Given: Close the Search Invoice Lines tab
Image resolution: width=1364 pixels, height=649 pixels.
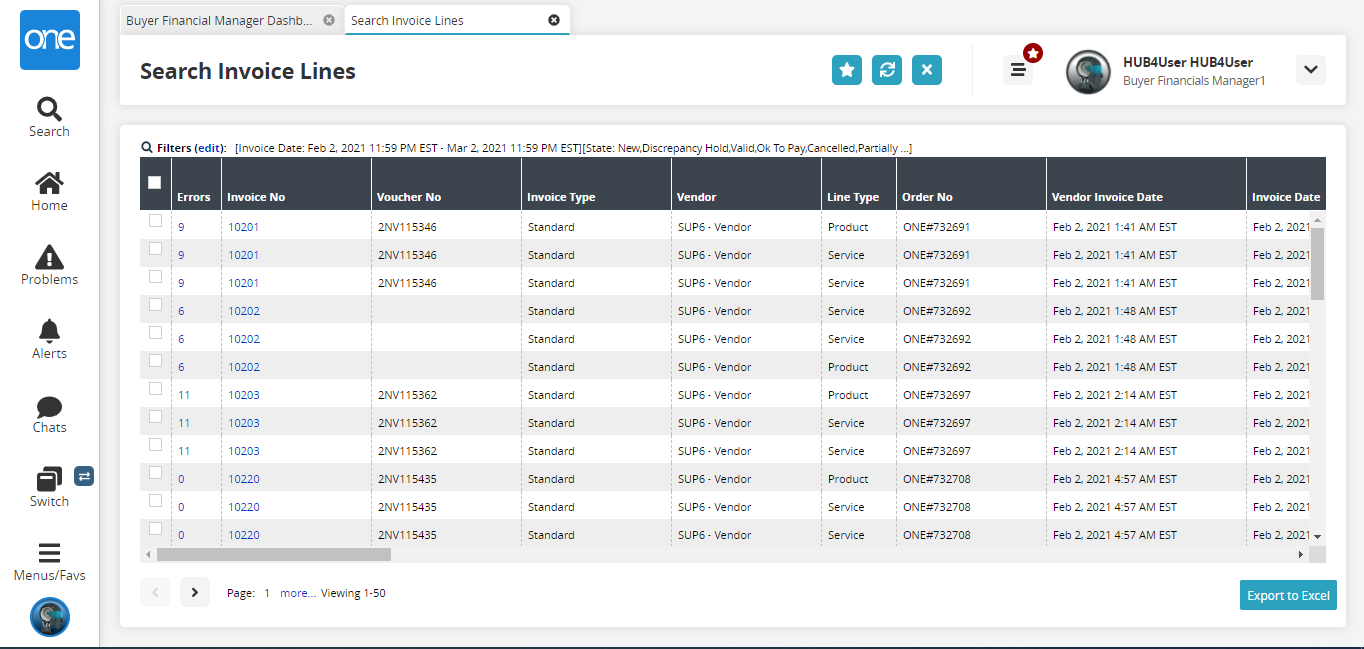Looking at the screenshot, I should [554, 20].
